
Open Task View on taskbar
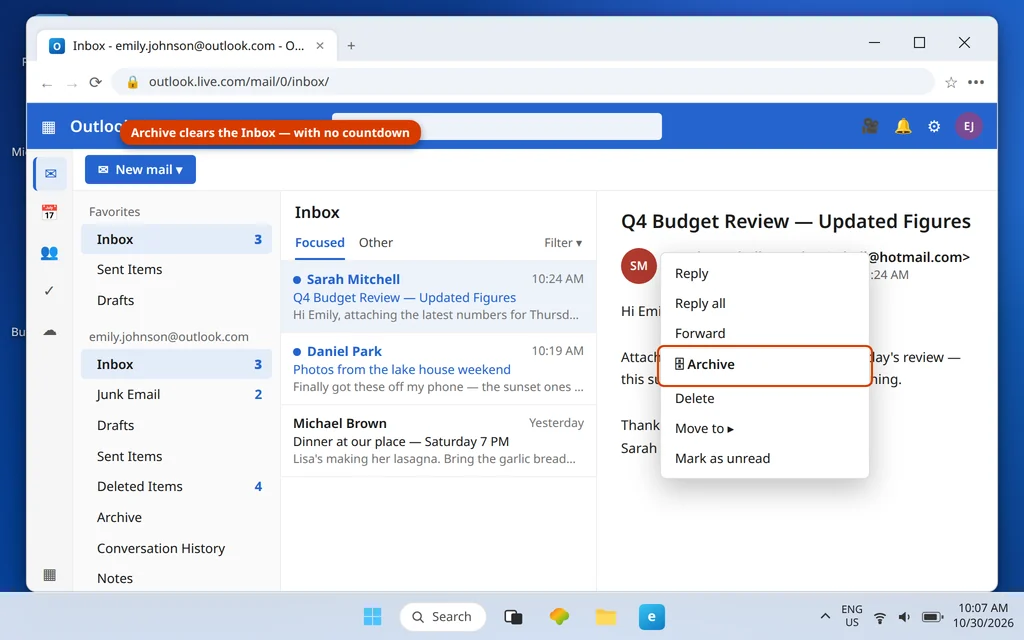[513, 616]
